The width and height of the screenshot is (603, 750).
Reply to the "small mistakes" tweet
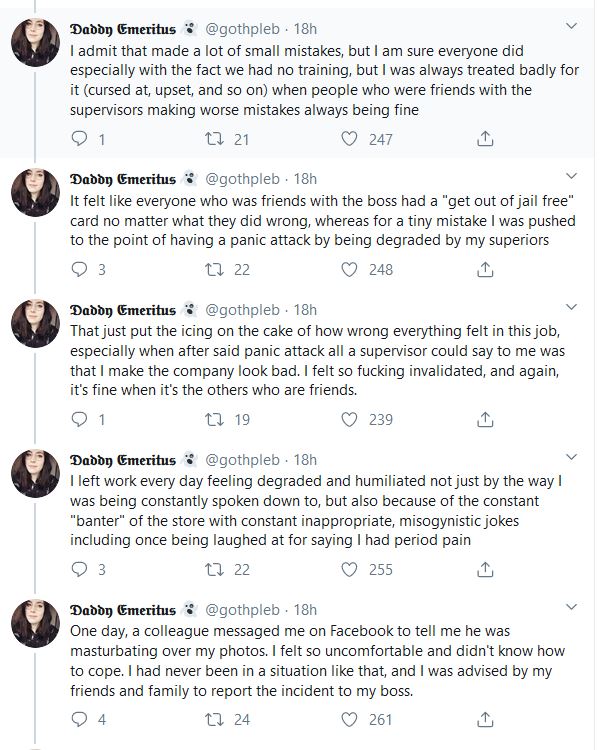coord(83,140)
